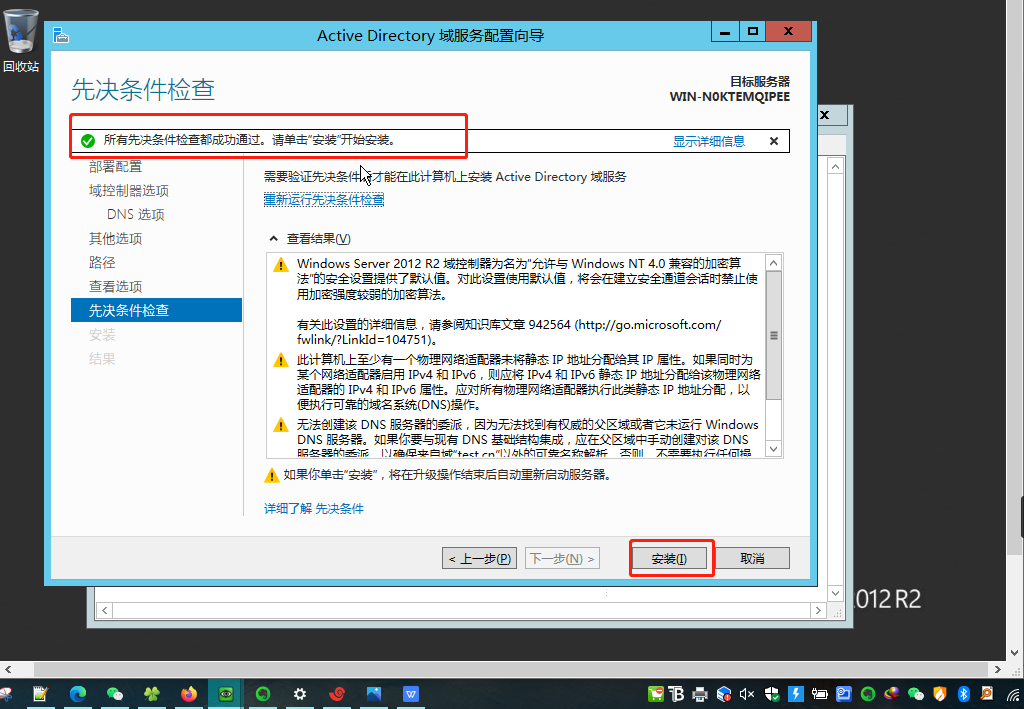Screen dimensions: 1024x709
Task: Open the Recycle Bin desktop icon
Action: click(x=21, y=39)
